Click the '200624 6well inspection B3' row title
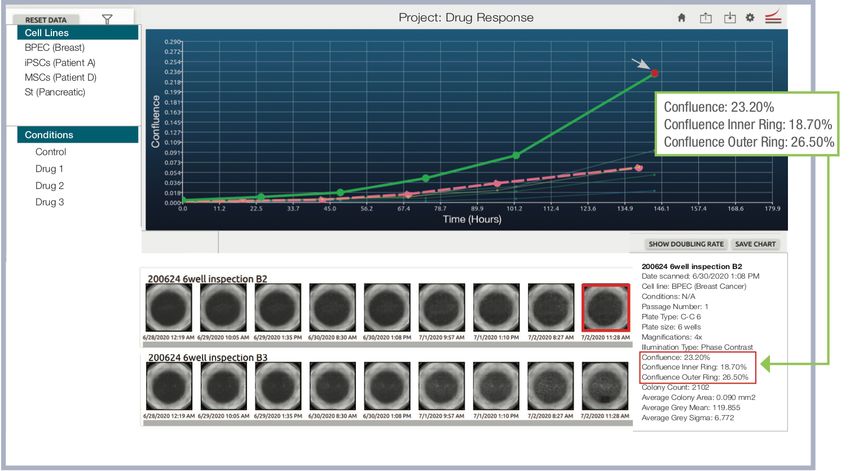 click(x=208, y=358)
